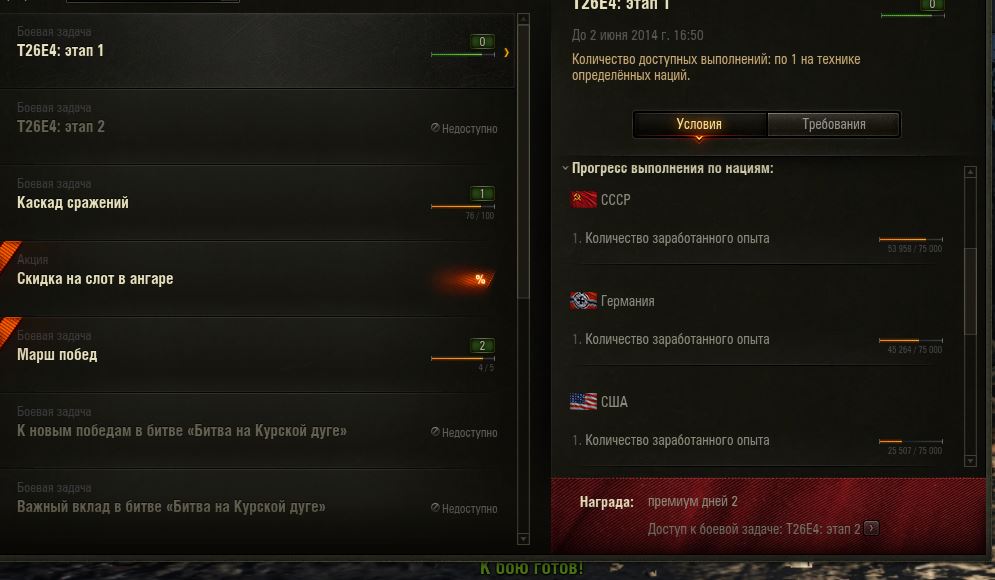Click the USA flag icon
The width and height of the screenshot is (995, 580).
coord(583,401)
